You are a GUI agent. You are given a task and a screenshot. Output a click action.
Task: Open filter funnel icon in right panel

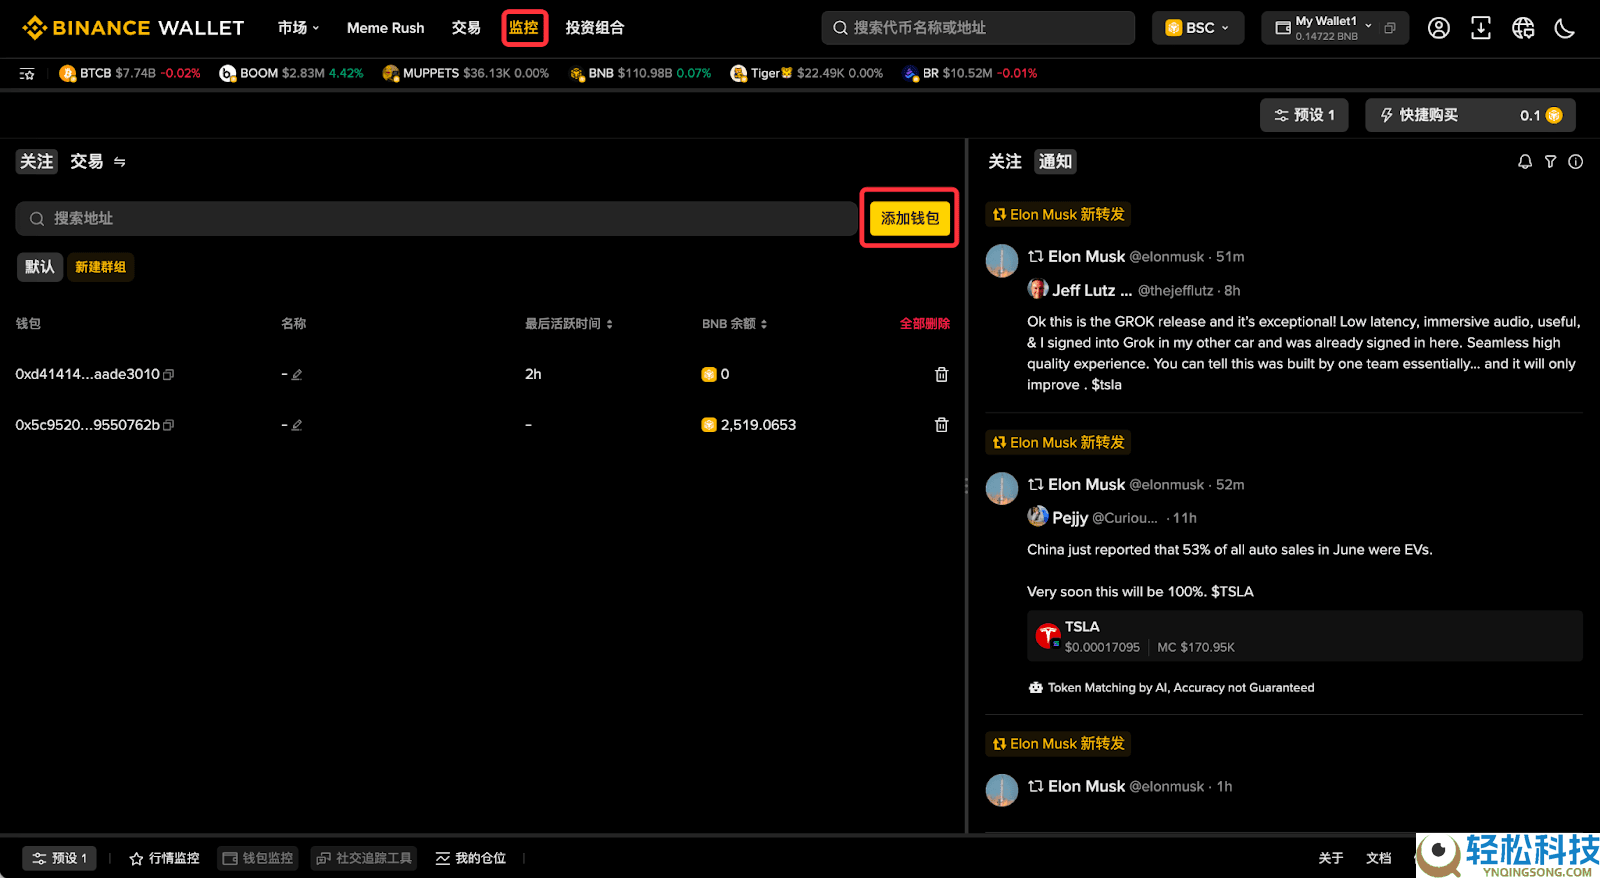coord(1550,161)
